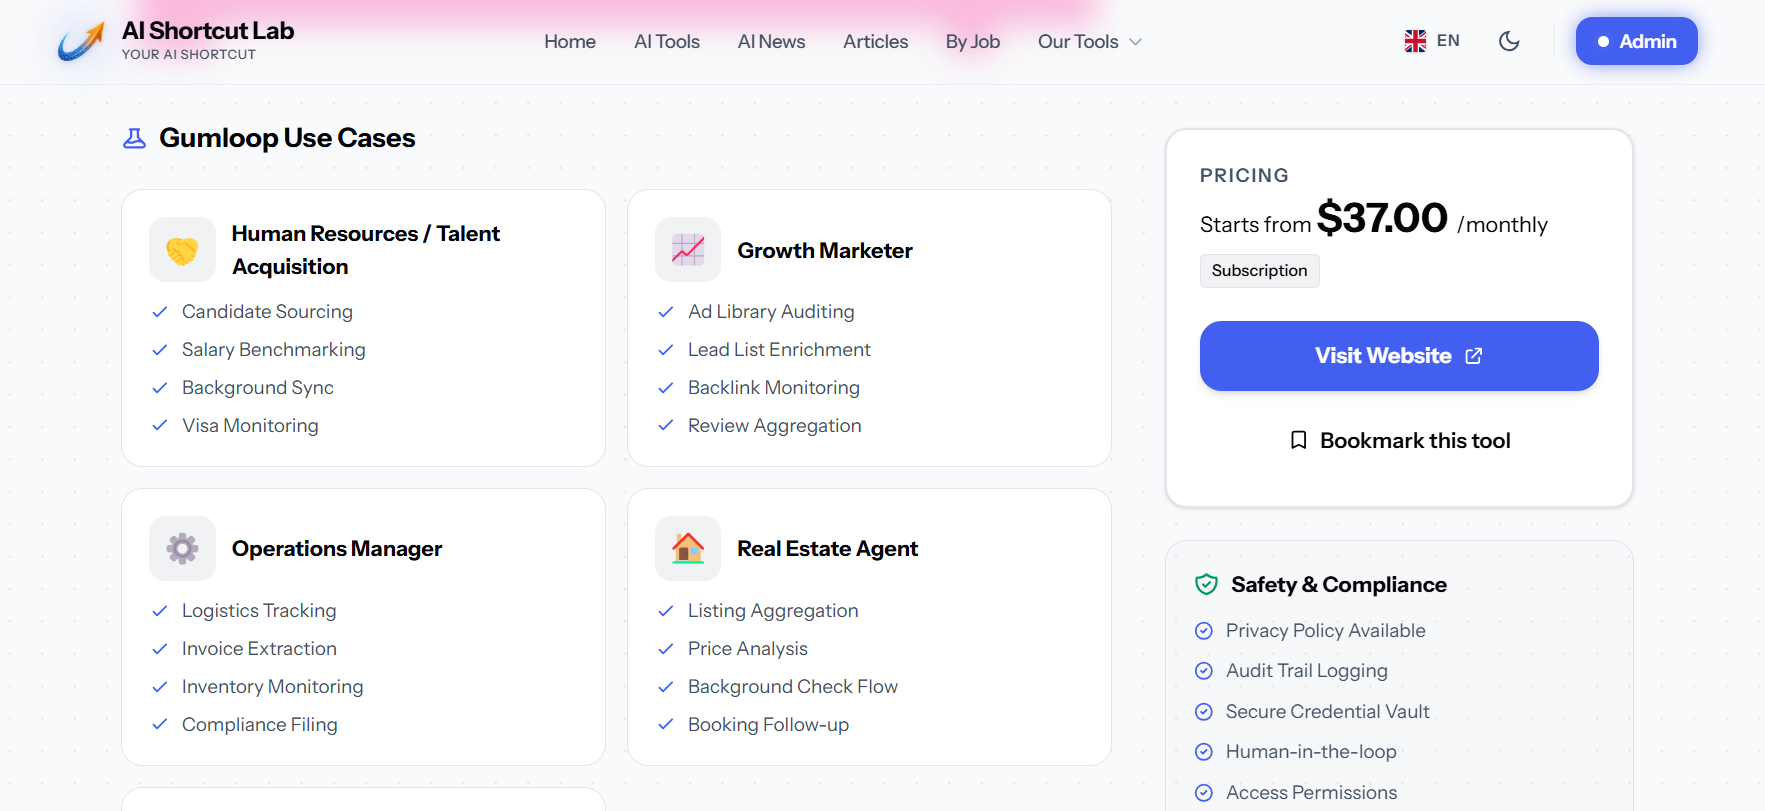Click the green shield icon for Safety & Compliance
1765x811 pixels.
pyautogui.click(x=1207, y=585)
